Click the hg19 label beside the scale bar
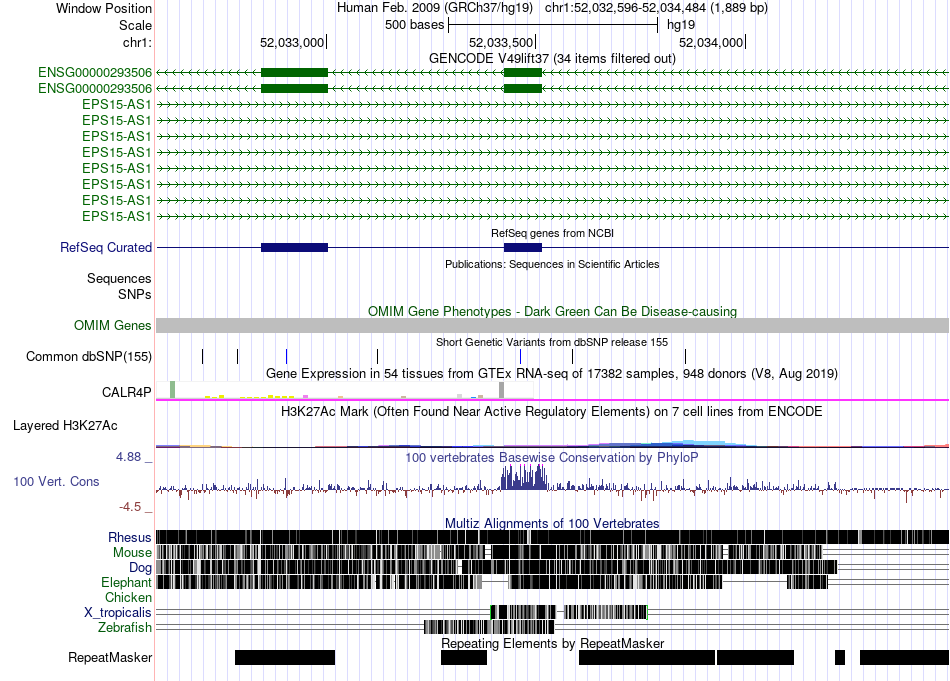 tap(681, 25)
